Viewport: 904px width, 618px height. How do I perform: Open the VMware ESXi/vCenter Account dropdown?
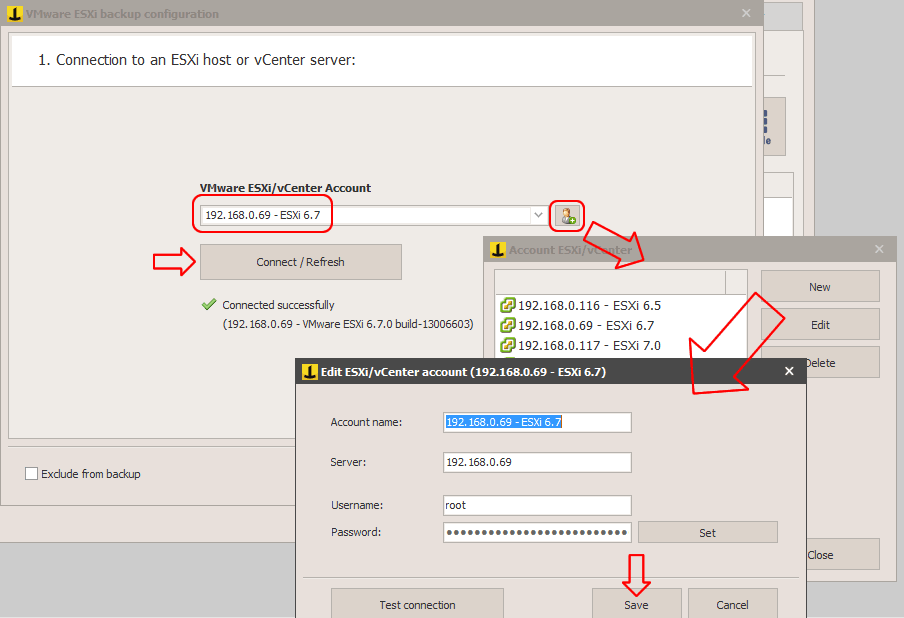coord(538,215)
